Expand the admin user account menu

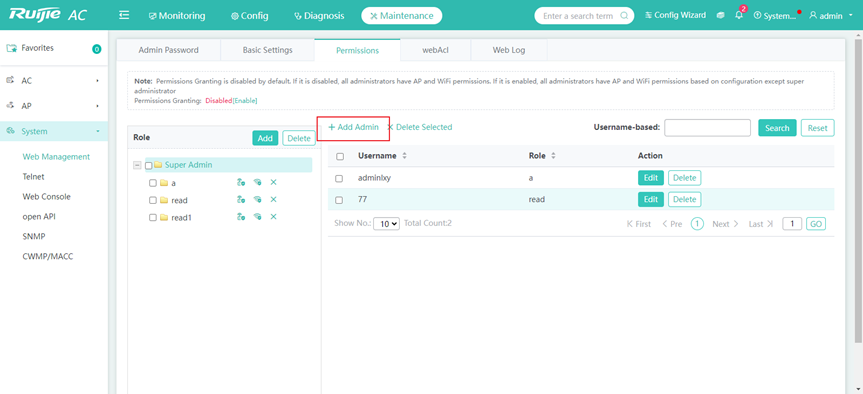pyautogui.click(x=830, y=15)
